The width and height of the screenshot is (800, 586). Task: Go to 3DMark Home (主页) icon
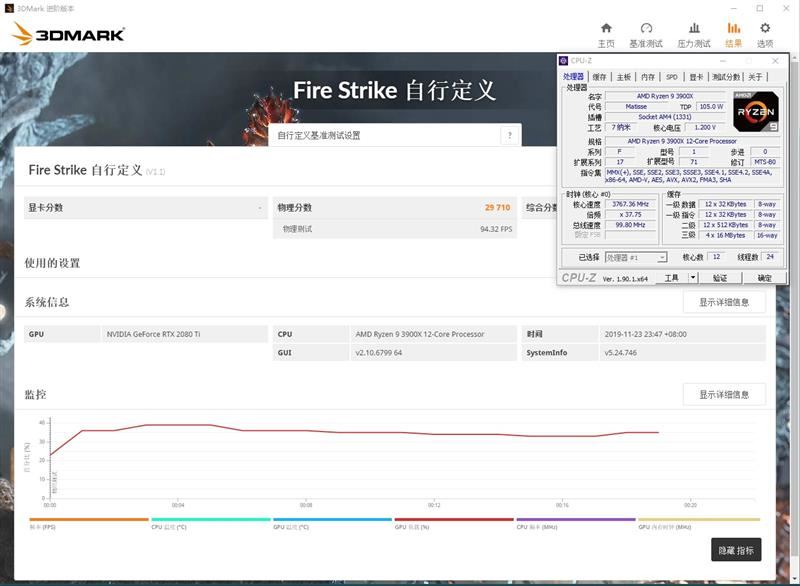click(x=606, y=28)
